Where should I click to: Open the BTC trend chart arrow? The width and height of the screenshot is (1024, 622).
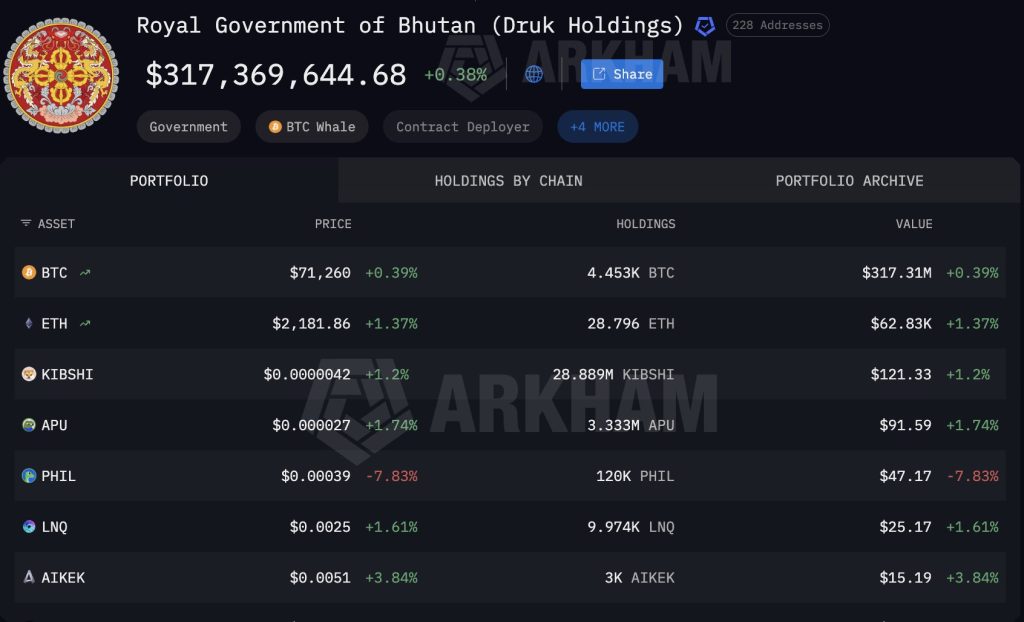pos(85,272)
